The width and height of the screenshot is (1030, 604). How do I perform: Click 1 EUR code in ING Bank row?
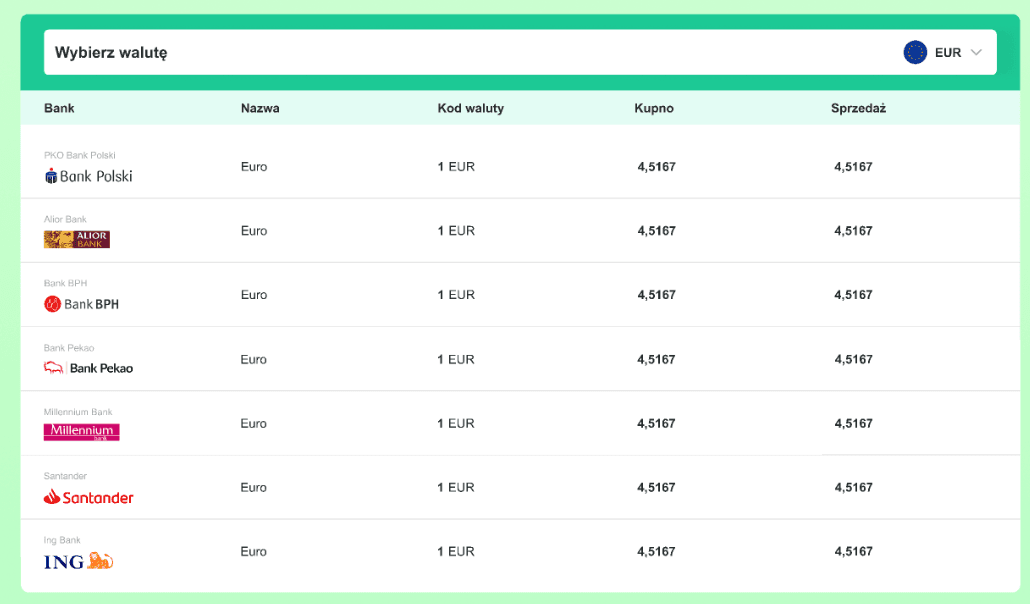[x=456, y=552]
